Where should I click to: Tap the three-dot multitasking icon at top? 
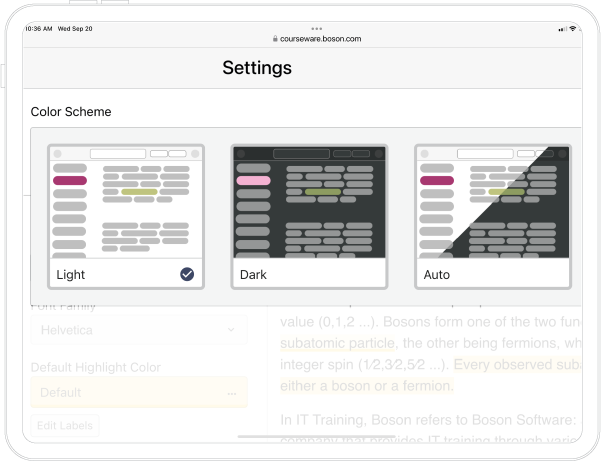317,28
